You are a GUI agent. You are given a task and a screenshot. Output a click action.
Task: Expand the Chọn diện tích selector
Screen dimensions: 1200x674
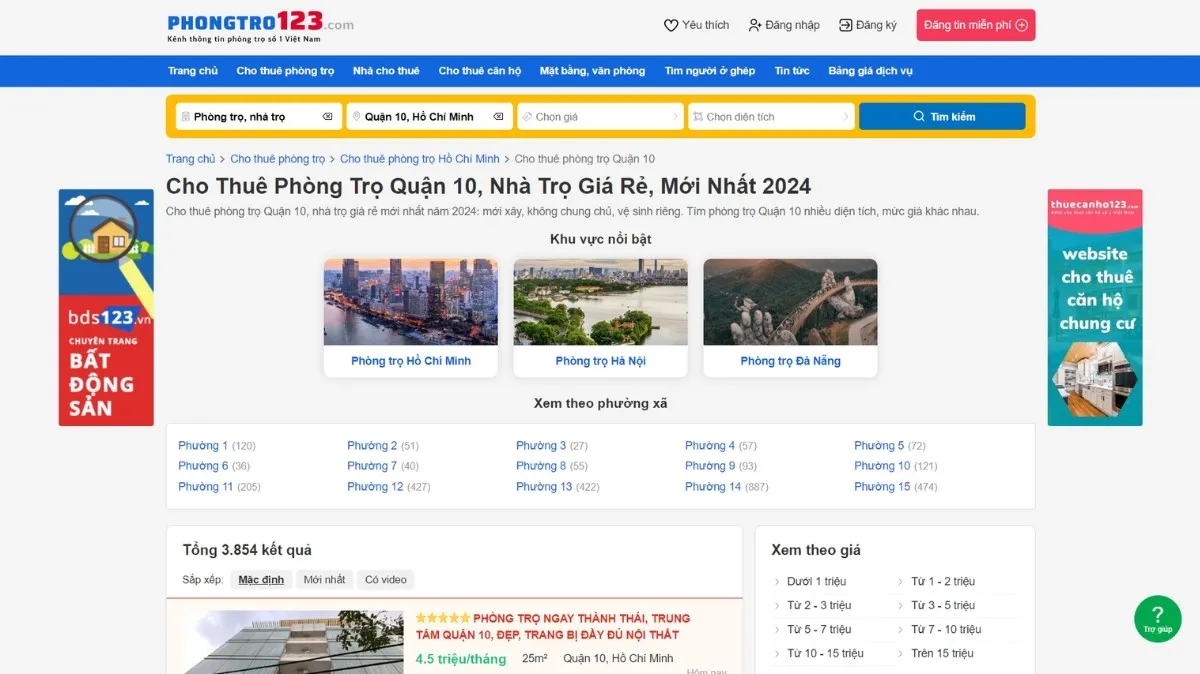(770, 116)
